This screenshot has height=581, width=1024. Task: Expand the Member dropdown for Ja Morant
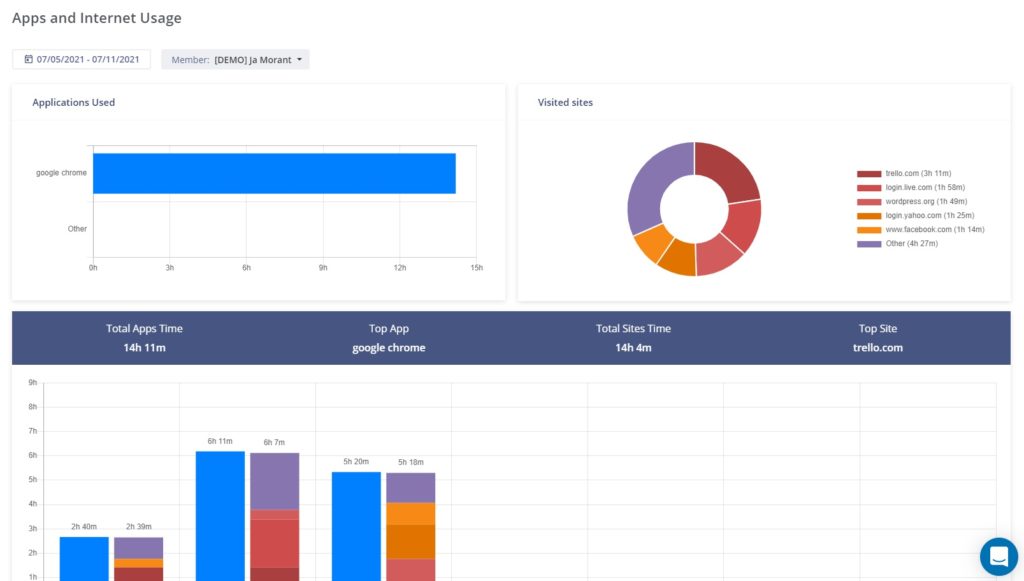pos(235,59)
